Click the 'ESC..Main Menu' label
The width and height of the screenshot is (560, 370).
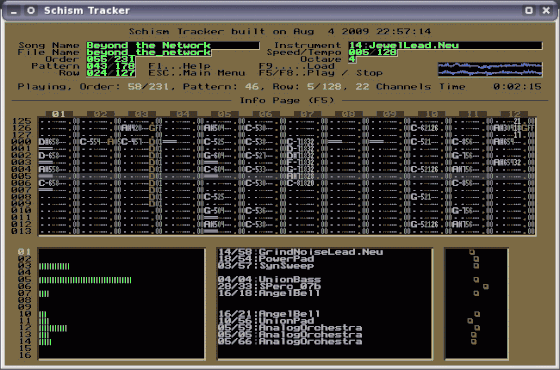(x=197, y=73)
